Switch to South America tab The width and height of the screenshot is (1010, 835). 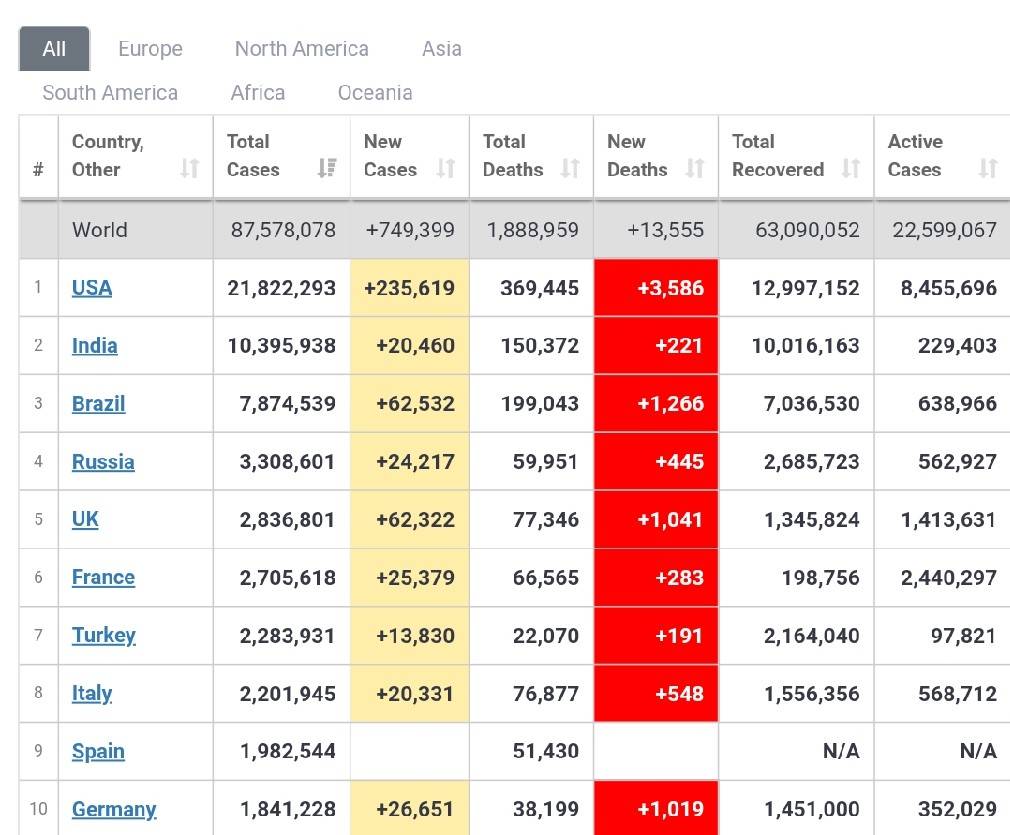[x=110, y=93]
